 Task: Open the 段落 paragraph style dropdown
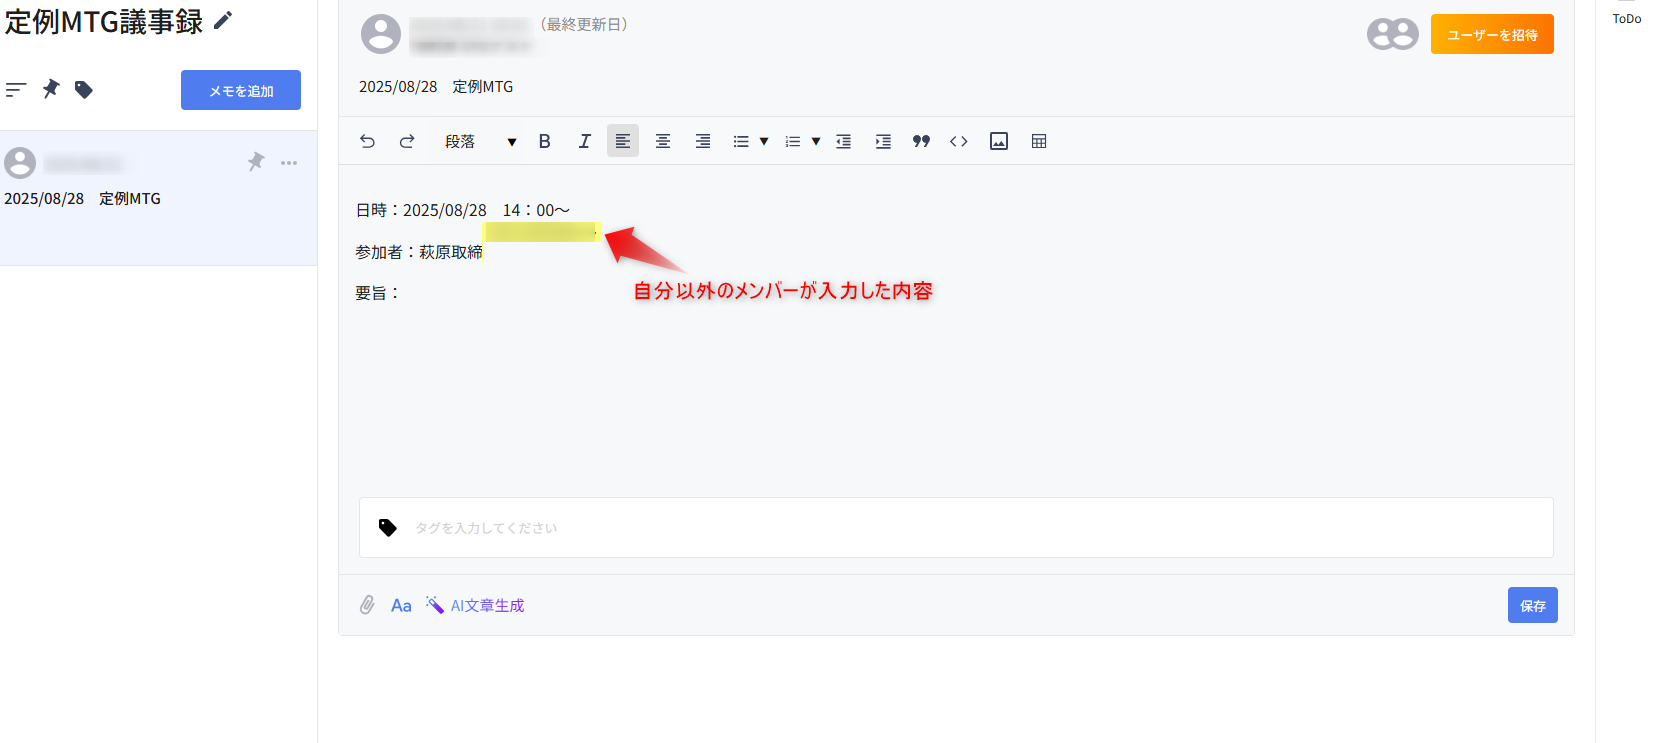coord(480,141)
